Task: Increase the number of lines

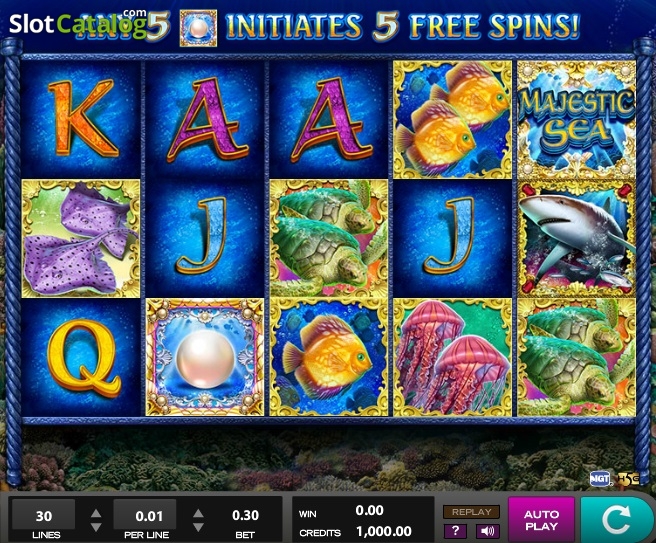Action: tap(96, 513)
